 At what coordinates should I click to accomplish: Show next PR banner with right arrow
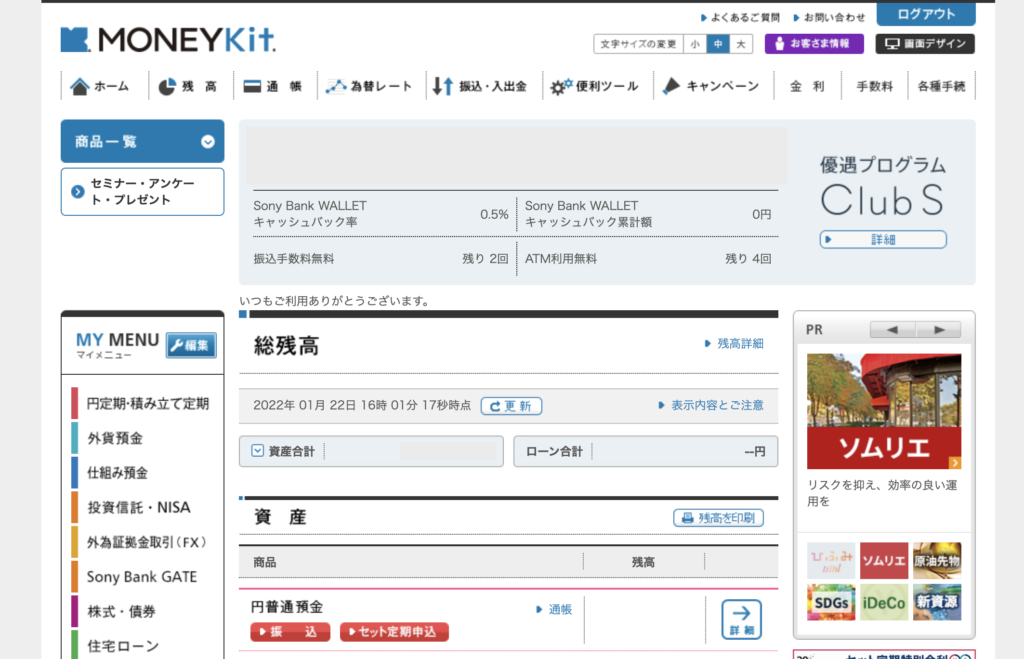click(938, 330)
